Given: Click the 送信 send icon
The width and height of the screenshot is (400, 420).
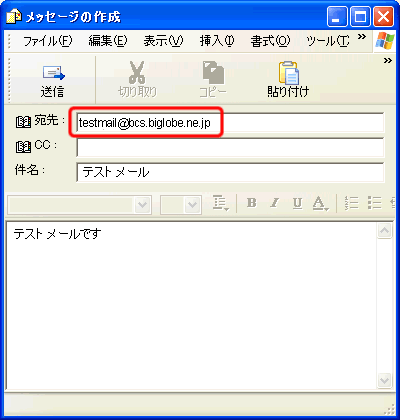Looking at the screenshot, I should point(53,73).
